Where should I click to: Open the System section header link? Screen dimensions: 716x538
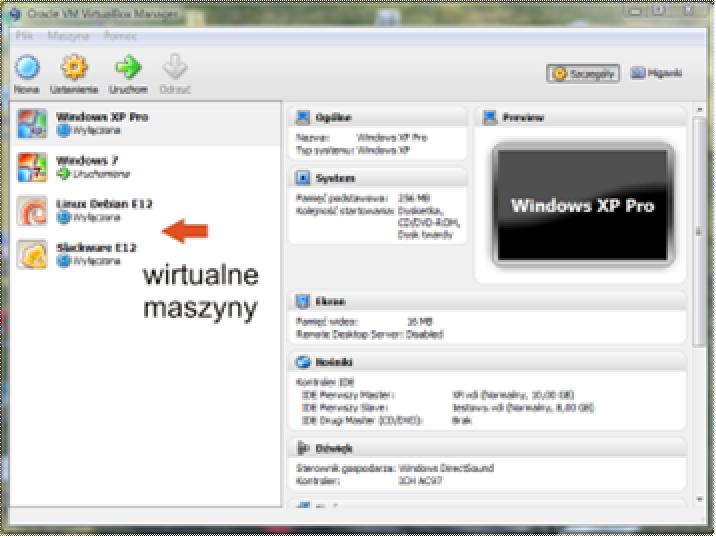335,178
